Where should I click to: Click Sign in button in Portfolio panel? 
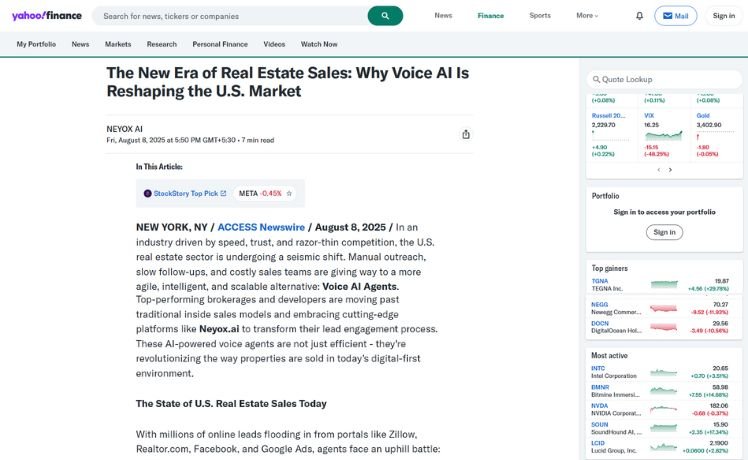(664, 232)
